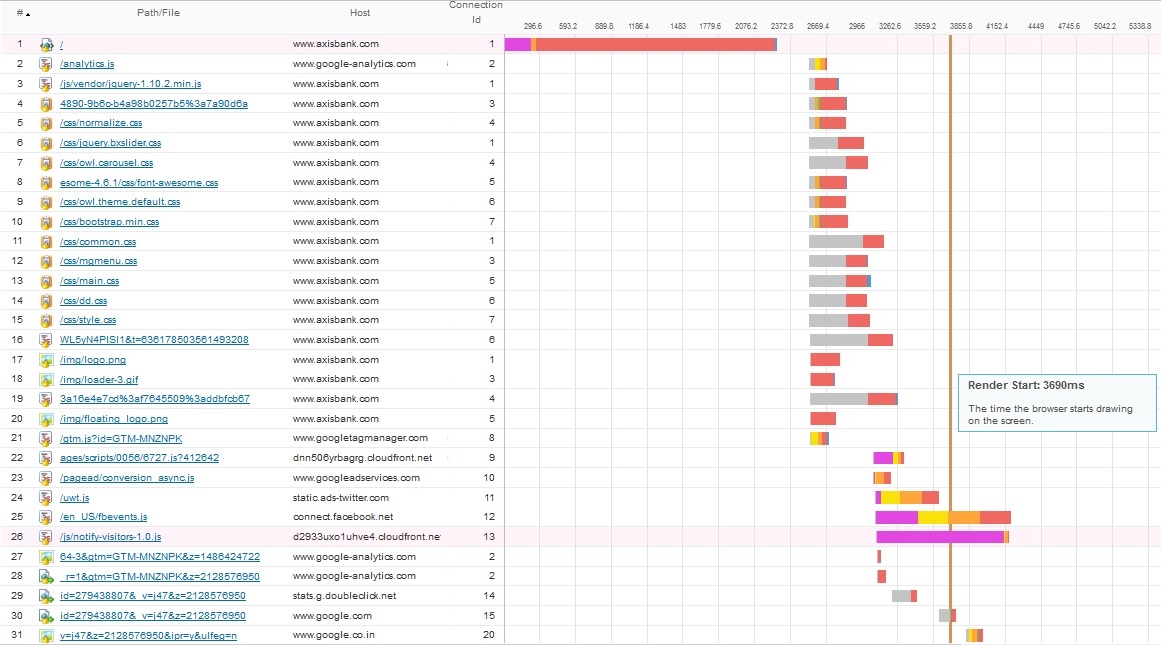This screenshot has width=1161, height=645.
Task: Click icon of row 29 doubleclick request
Action: (46, 596)
